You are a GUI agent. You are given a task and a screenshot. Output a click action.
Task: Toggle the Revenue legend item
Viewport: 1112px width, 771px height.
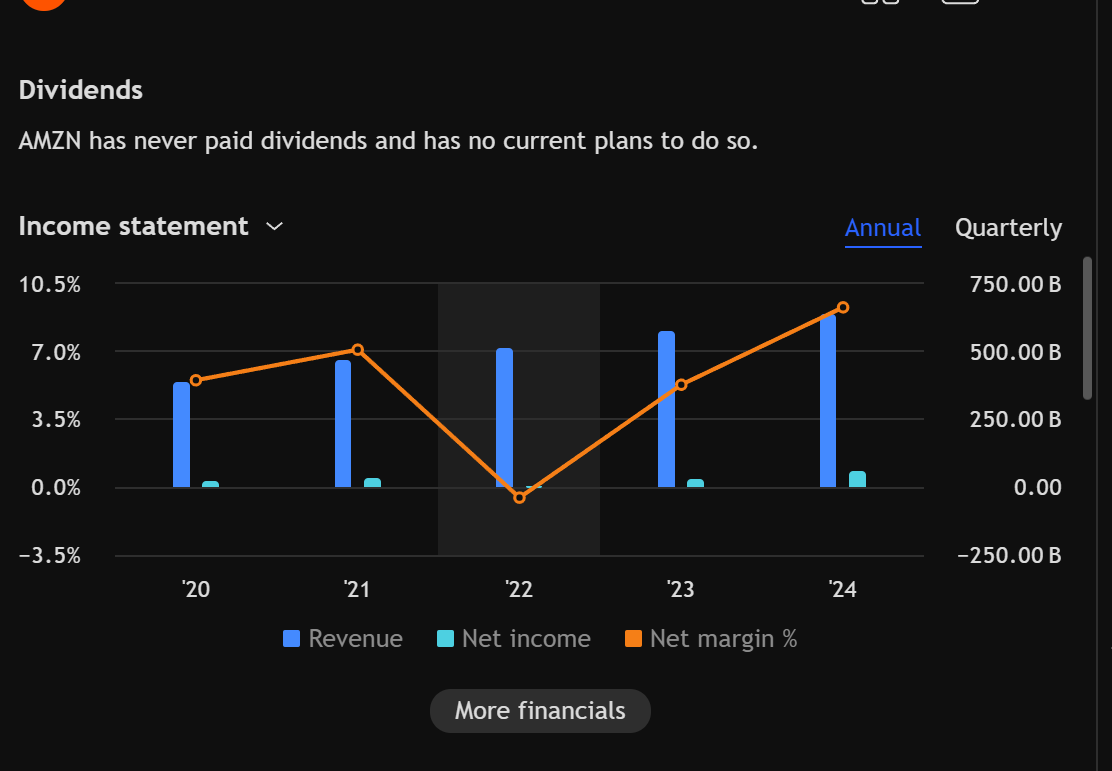(343, 638)
